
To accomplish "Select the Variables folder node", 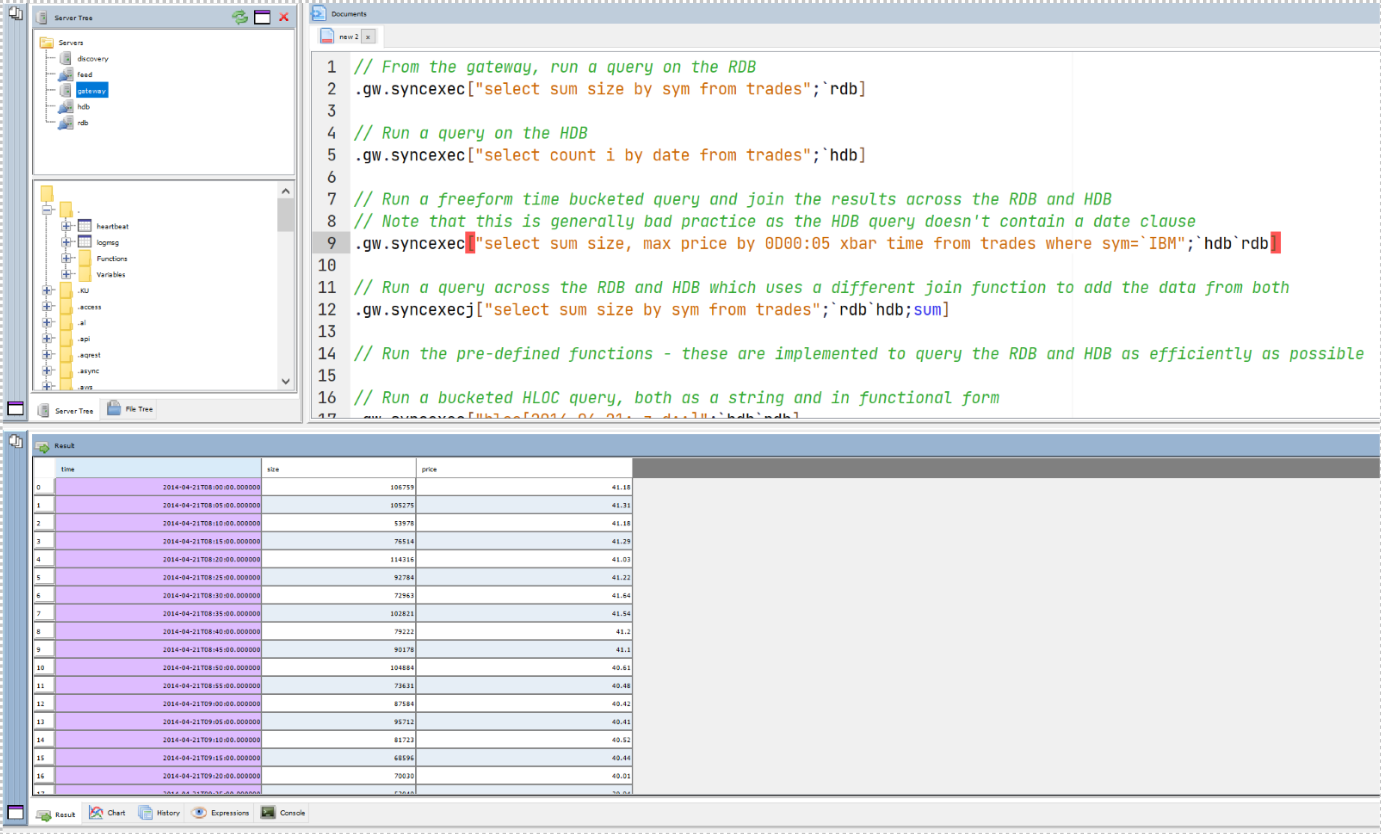I will 111,275.
